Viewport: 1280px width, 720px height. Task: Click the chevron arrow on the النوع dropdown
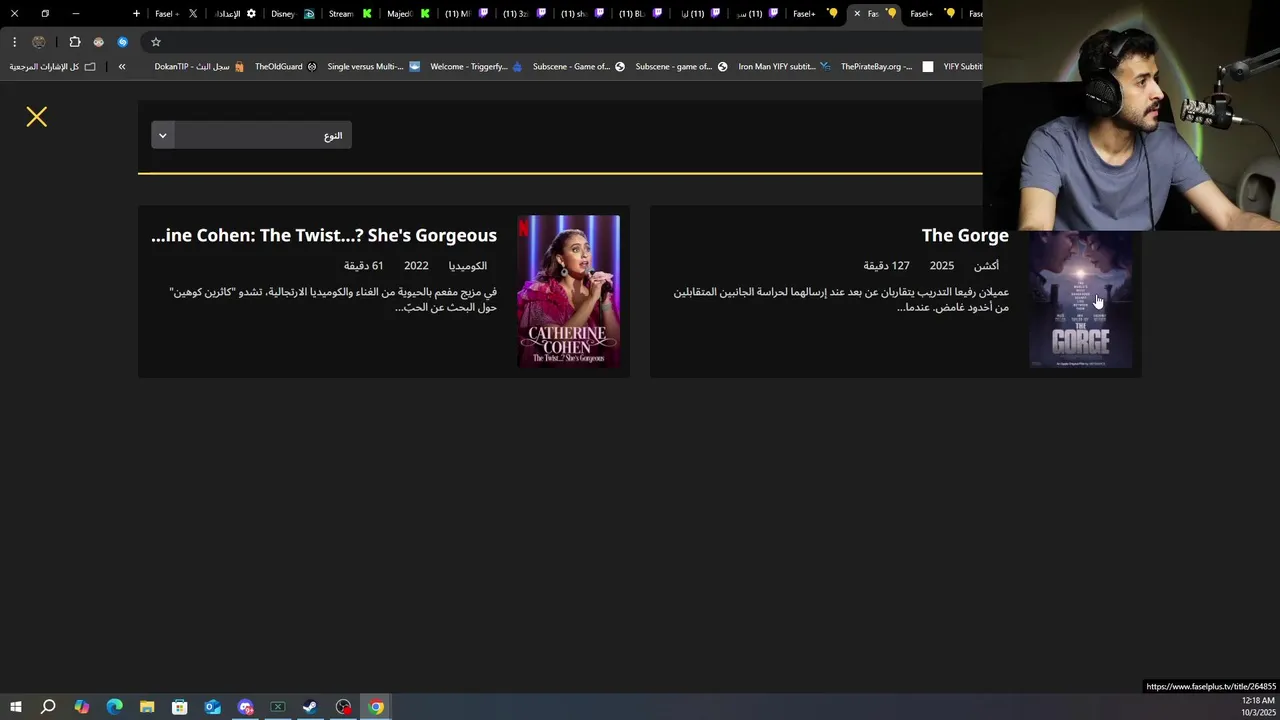(163, 136)
